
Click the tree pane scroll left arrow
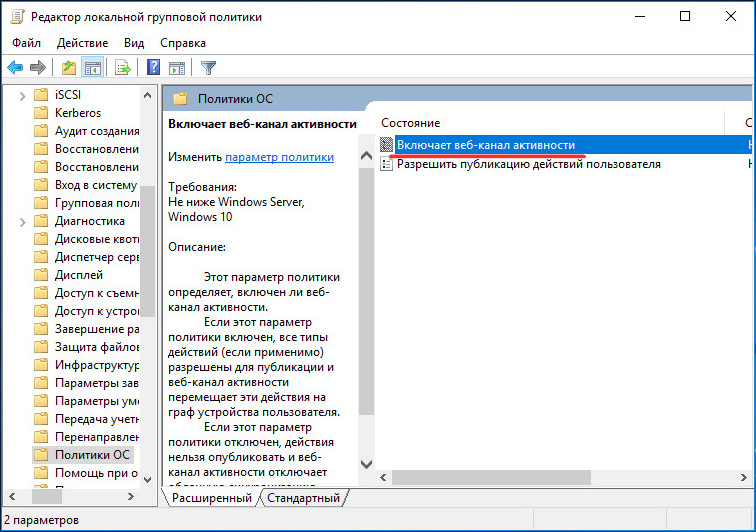coord(13,496)
